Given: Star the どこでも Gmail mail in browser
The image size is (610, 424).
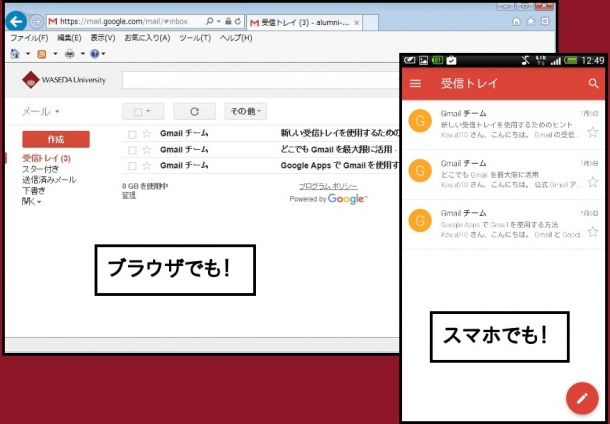Looking at the screenshot, I should pyautogui.click(x=147, y=150).
